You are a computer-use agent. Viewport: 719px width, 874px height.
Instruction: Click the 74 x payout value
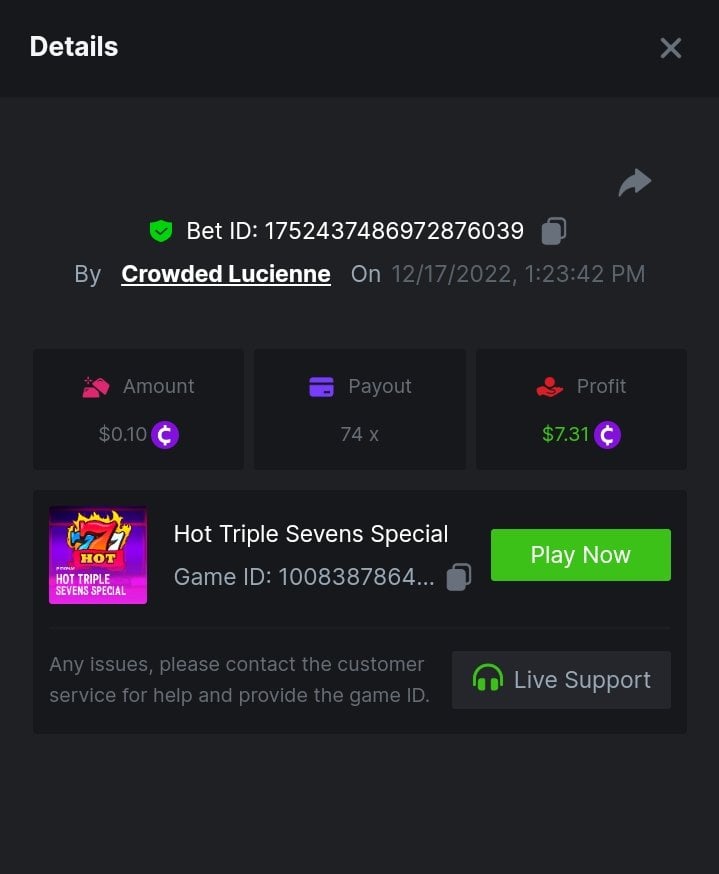point(359,435)
